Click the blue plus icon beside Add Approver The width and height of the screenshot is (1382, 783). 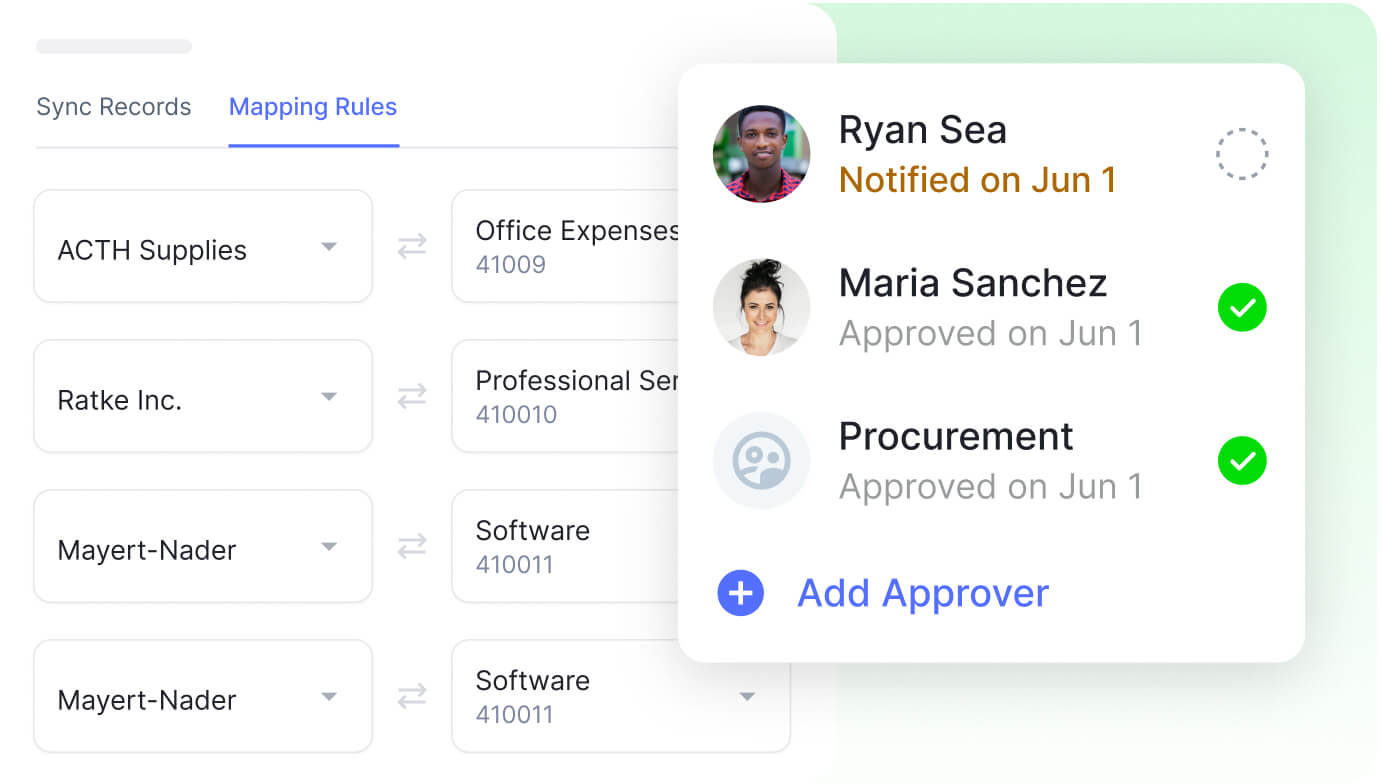click(x=740, y=593)
